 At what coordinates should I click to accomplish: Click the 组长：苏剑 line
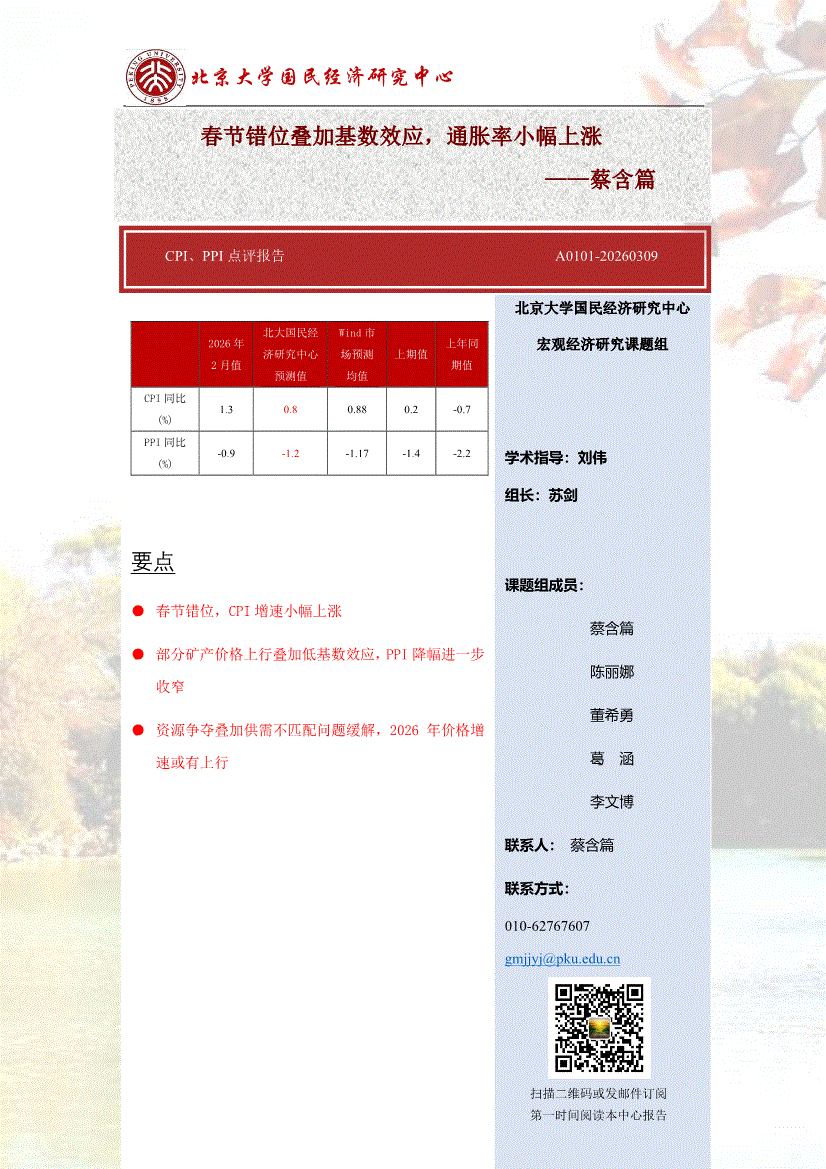[541, 495]
